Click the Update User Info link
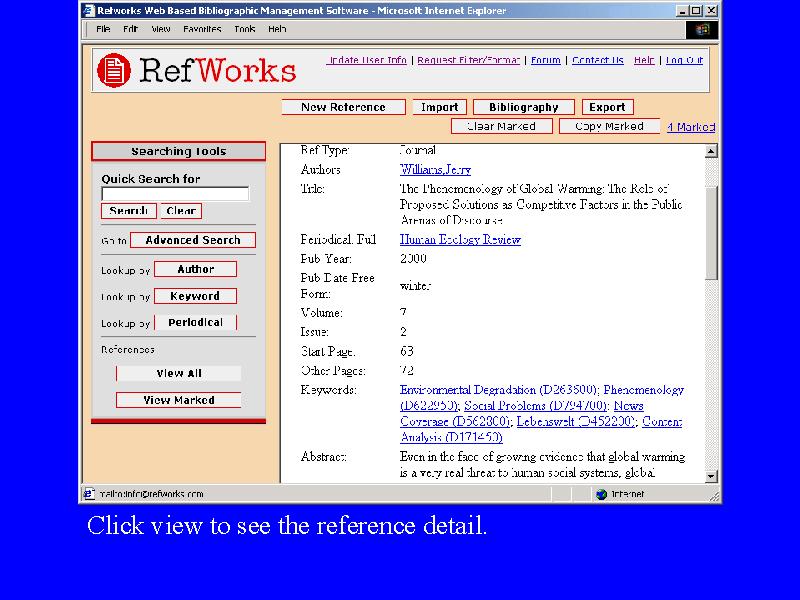800x600 pixels. [x=366, y=60]
